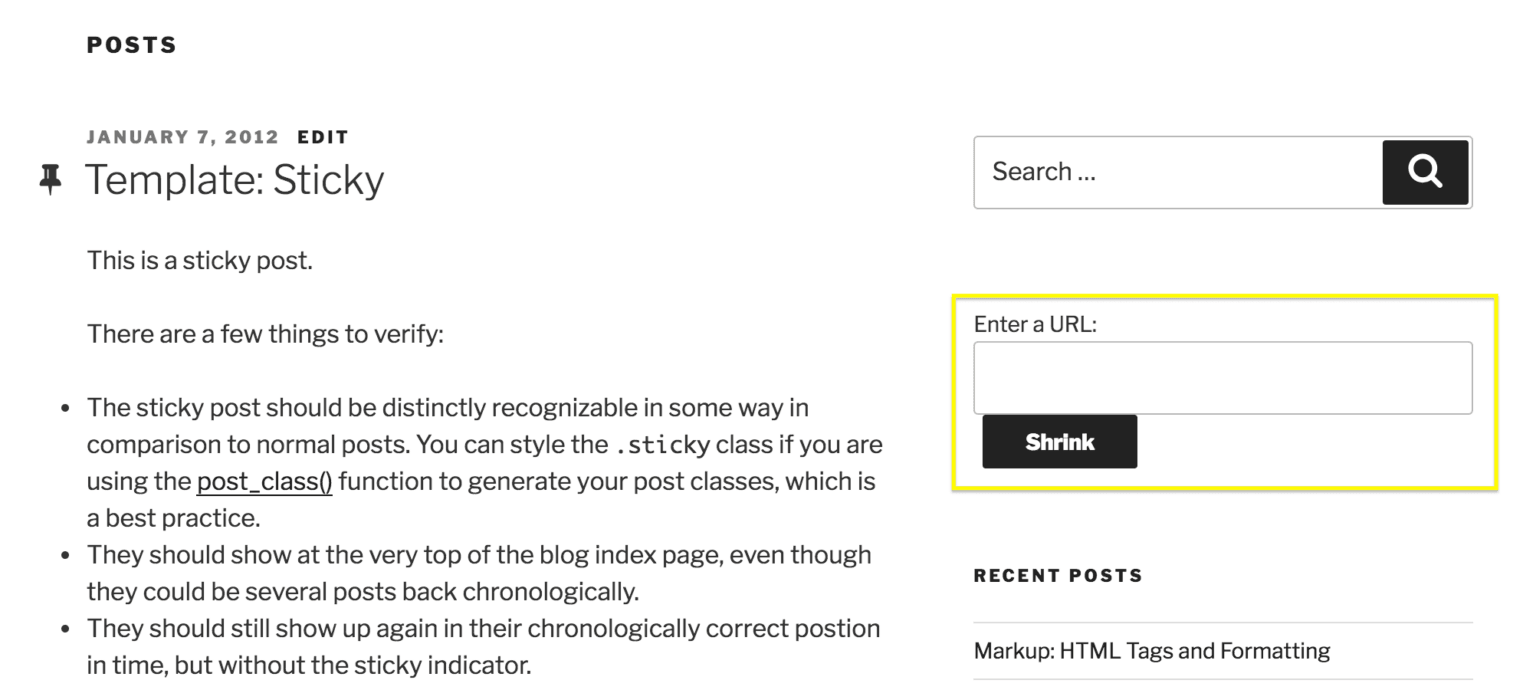The width and height of the screenshot is (1536, 690).
Task: Open "Markup: HTML Tags and Formatting" post
Action: pos(1151,650)
